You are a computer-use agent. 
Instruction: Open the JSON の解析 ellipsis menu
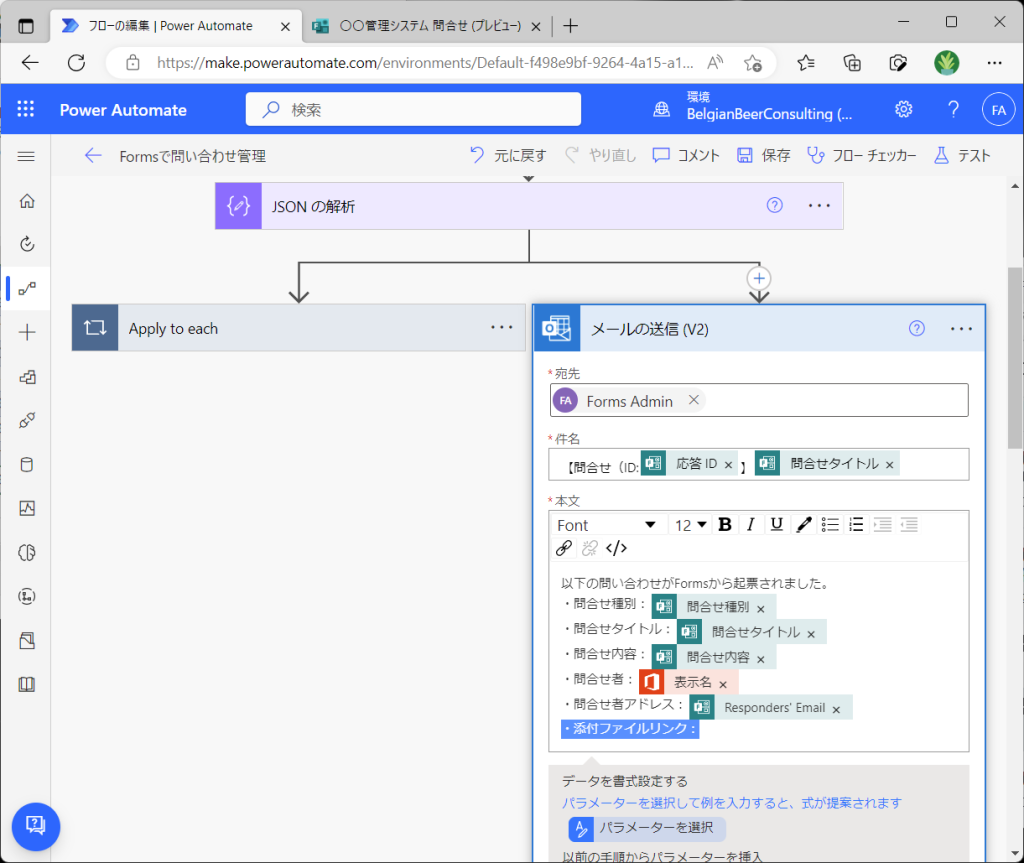point(819,206)
